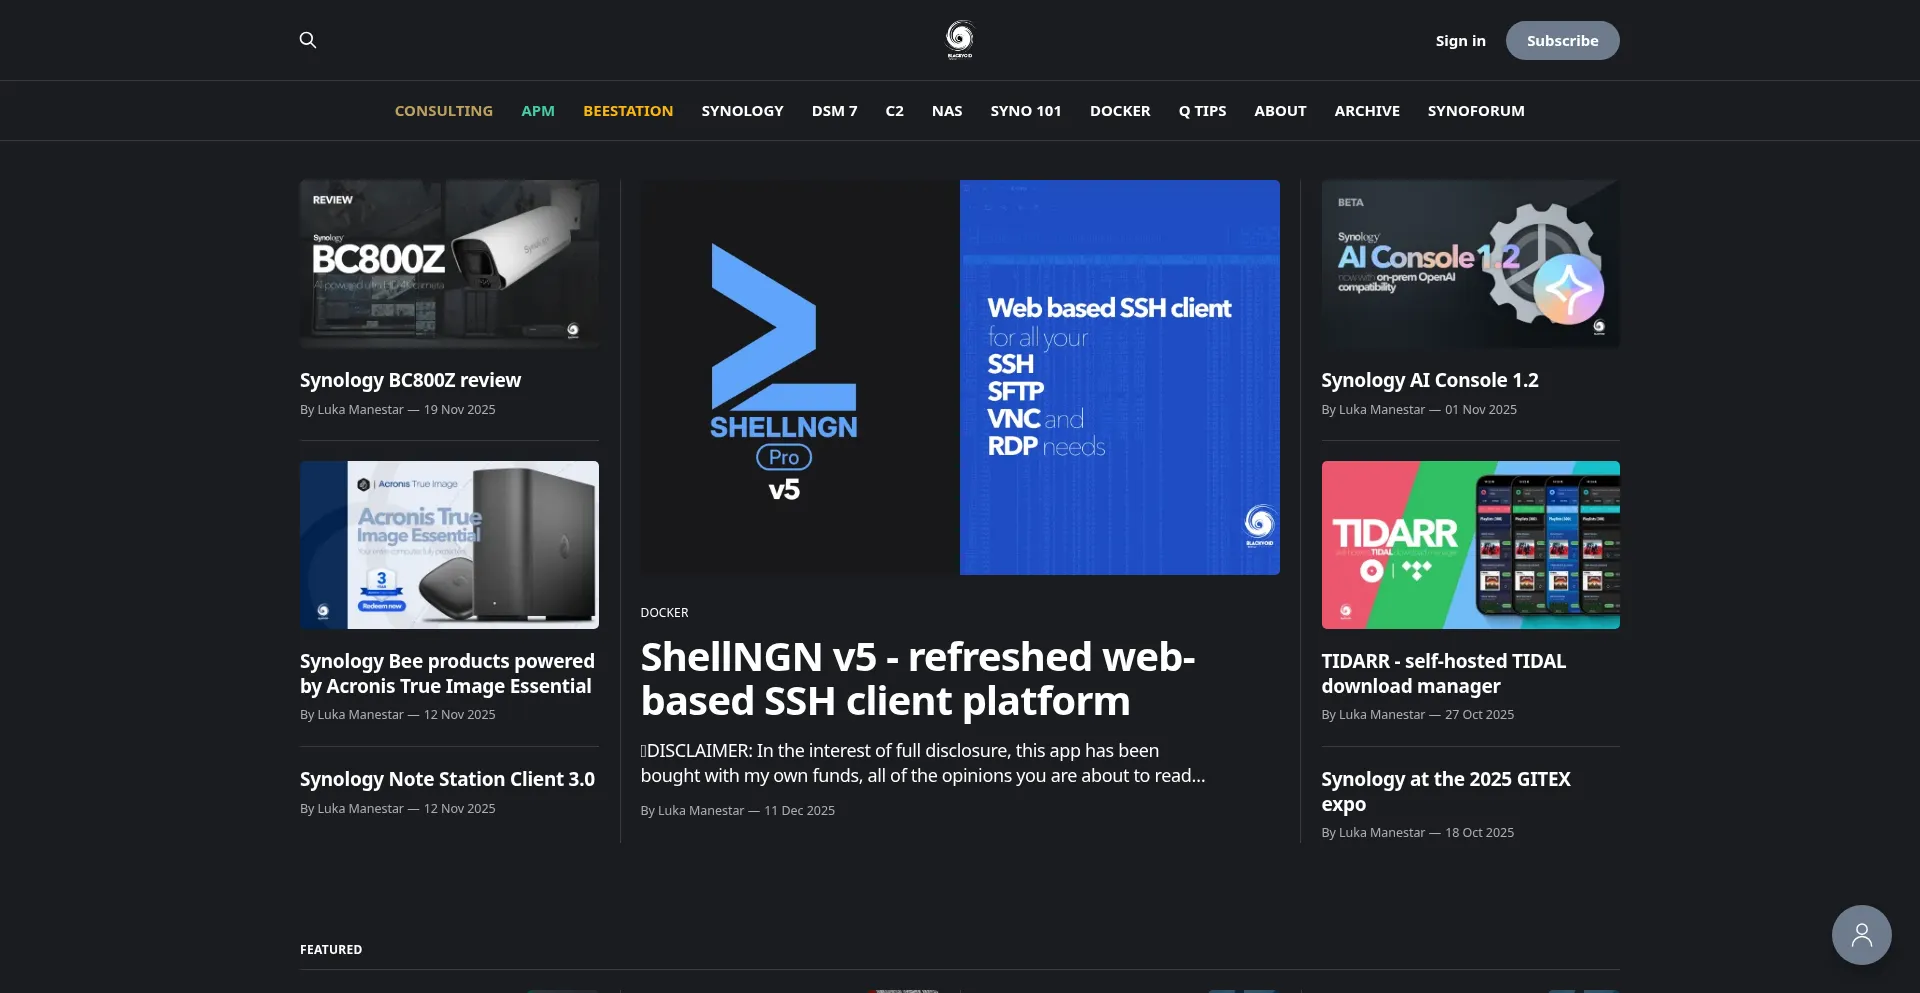
Task: Click Subscribe button
Action: point(1562,40)
